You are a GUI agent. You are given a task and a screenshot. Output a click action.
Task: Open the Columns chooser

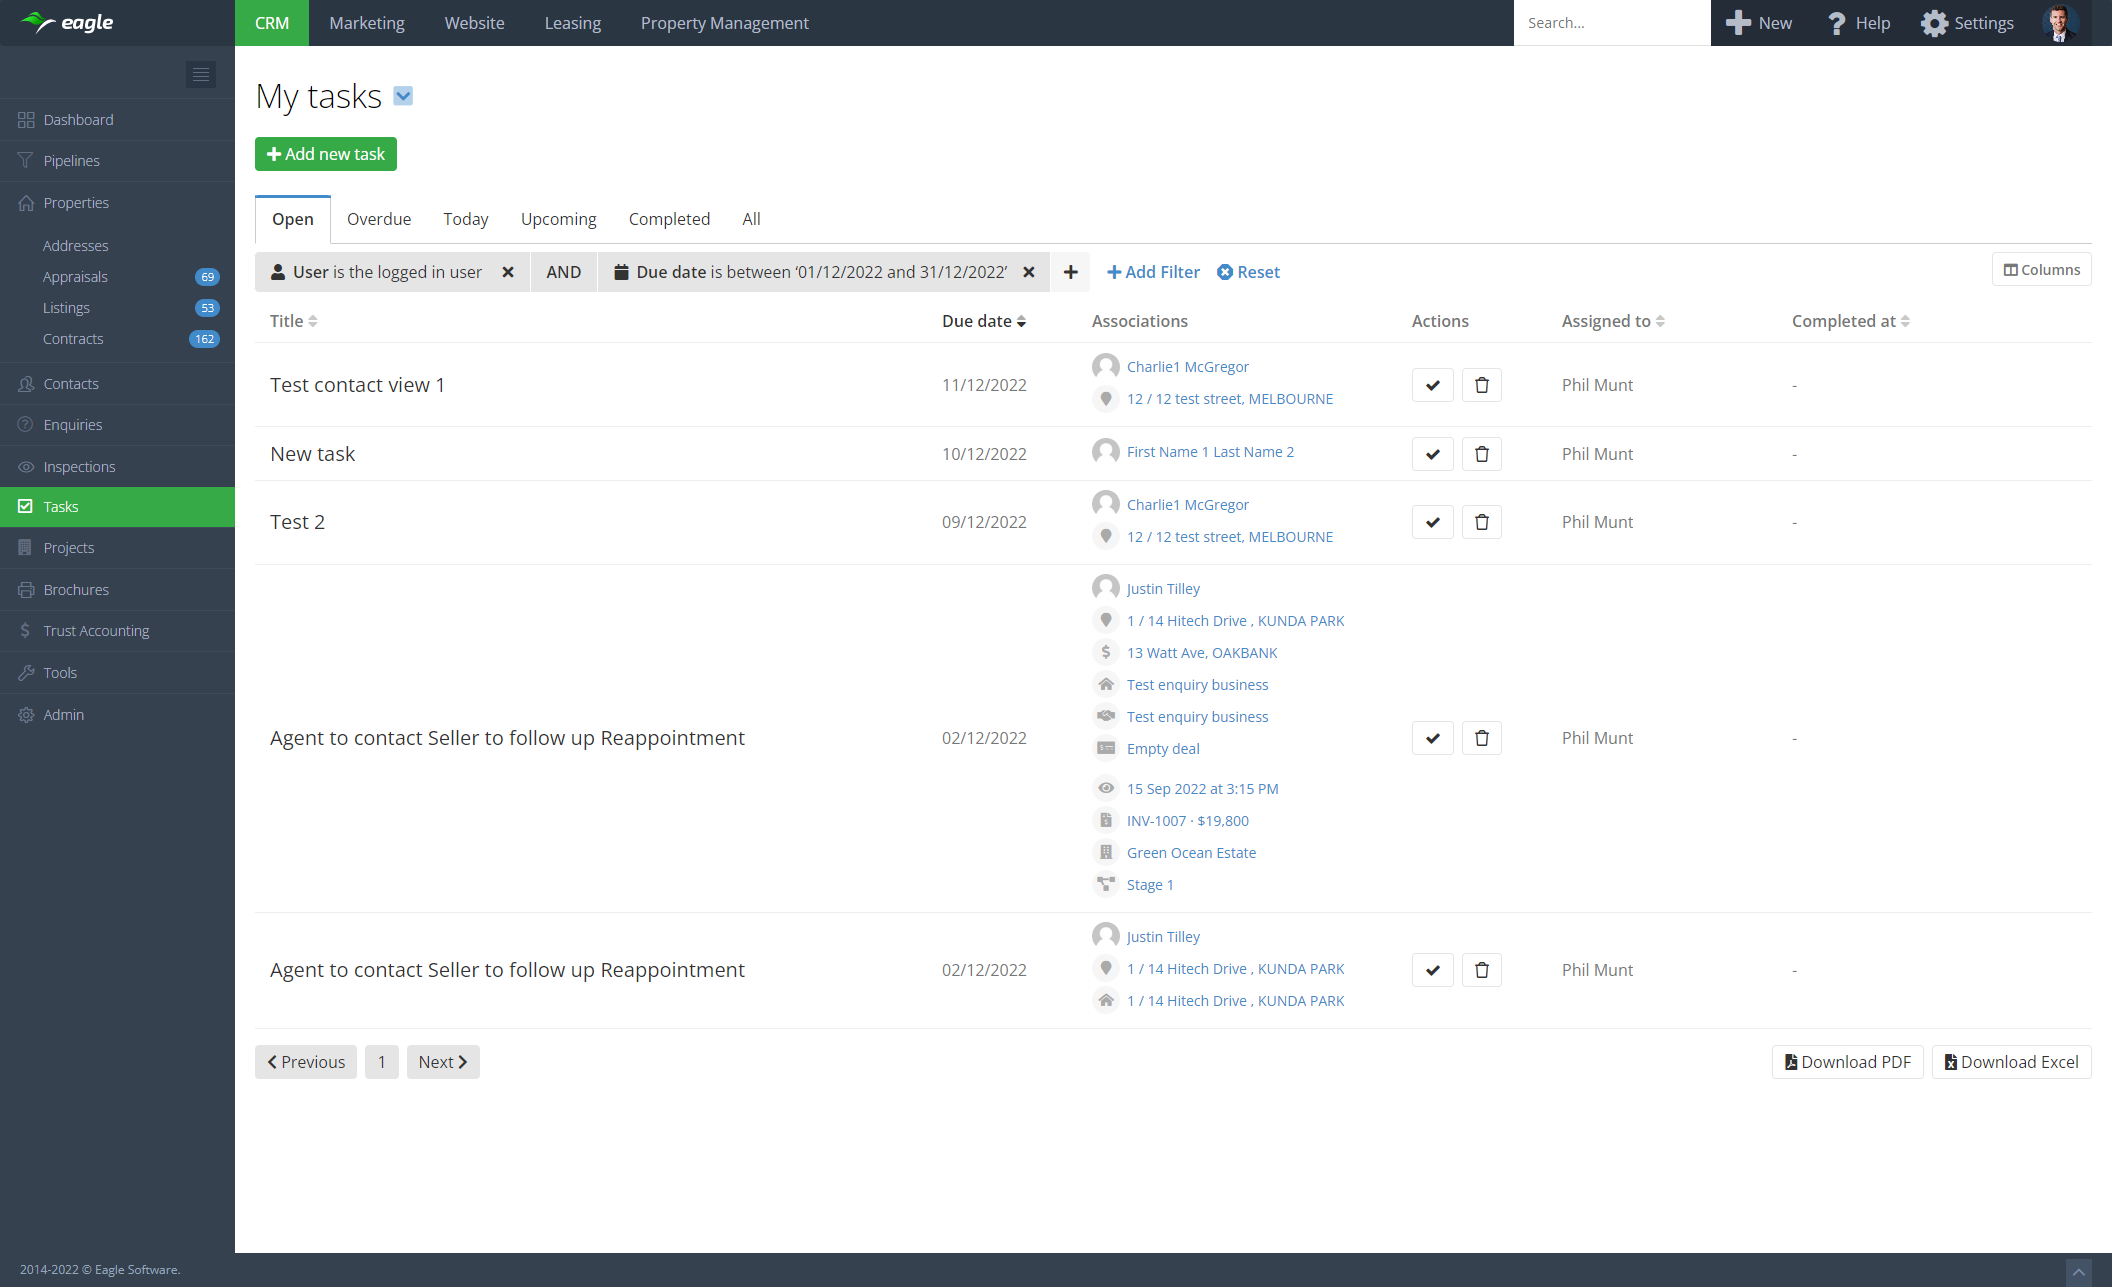2041,270
